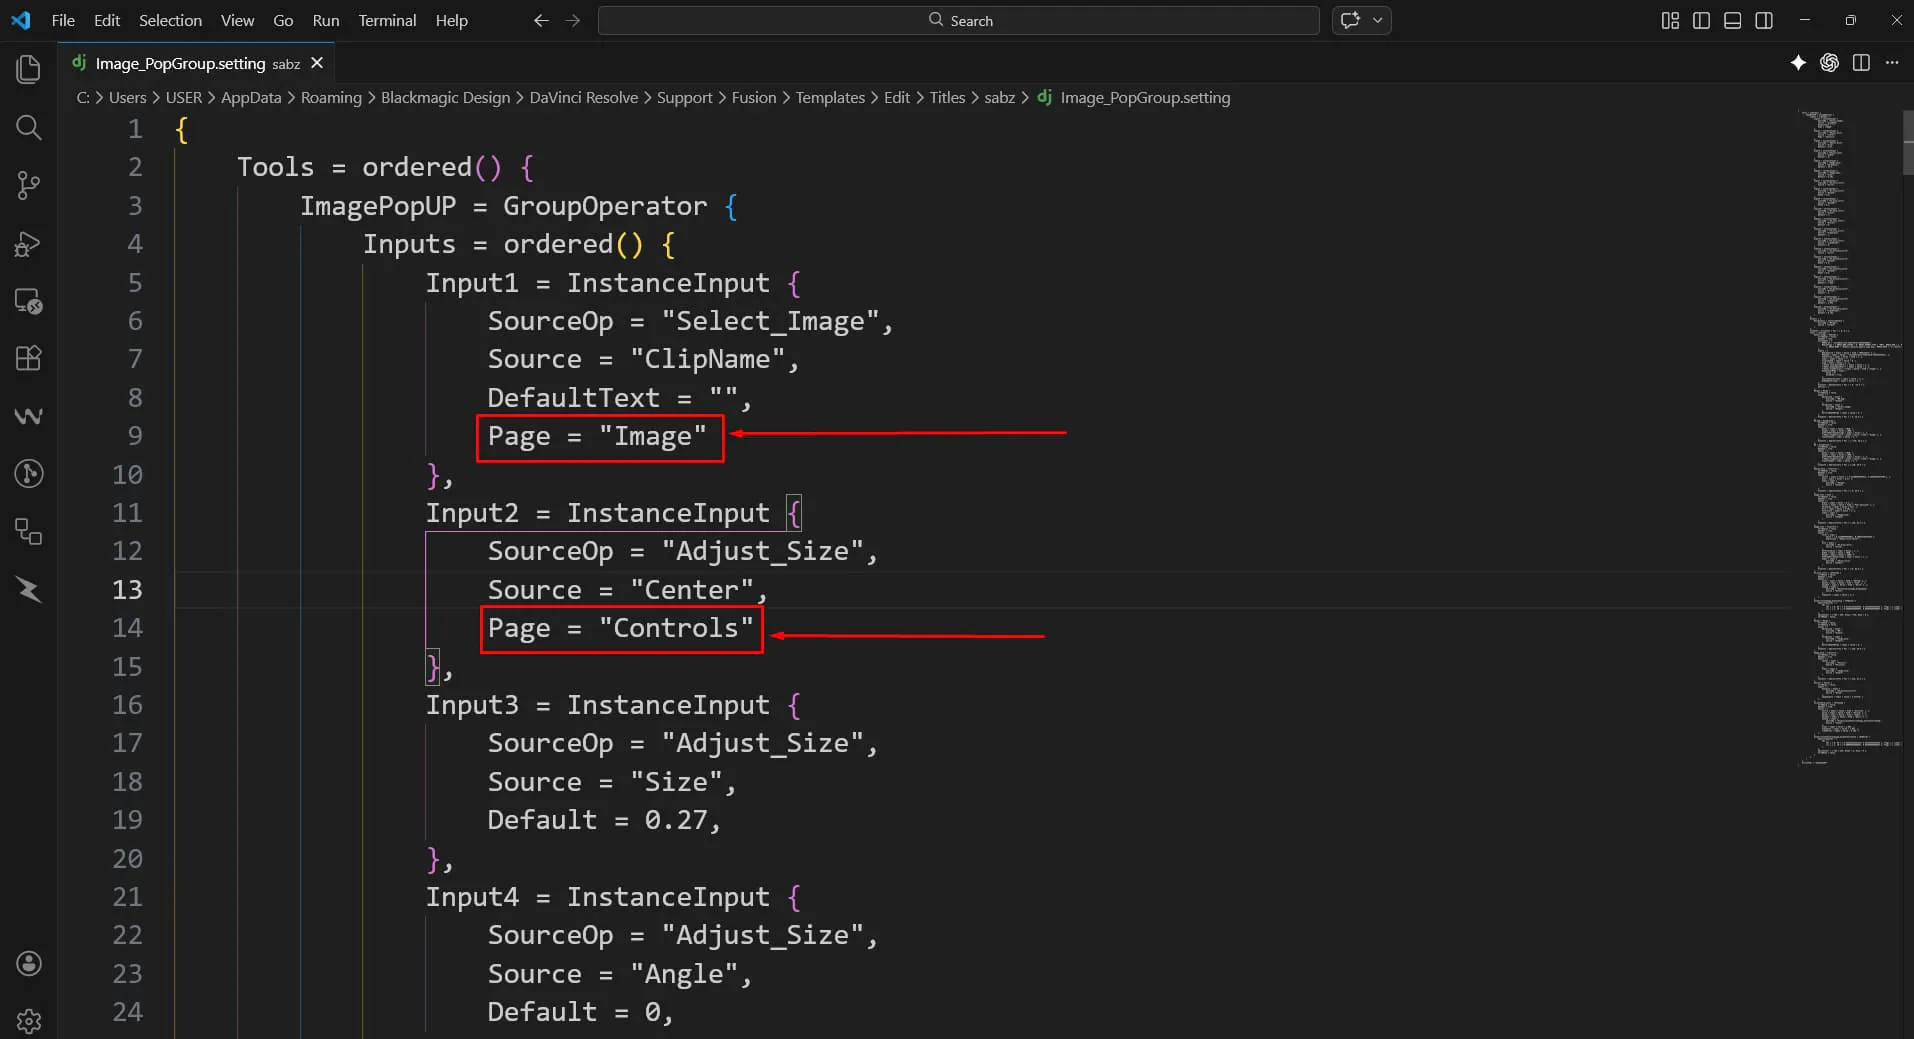The height and width of the screenshot is (1039, 1914).
Task: Open the Run menu
Action: pyautogui.click(x=326, y=20)
